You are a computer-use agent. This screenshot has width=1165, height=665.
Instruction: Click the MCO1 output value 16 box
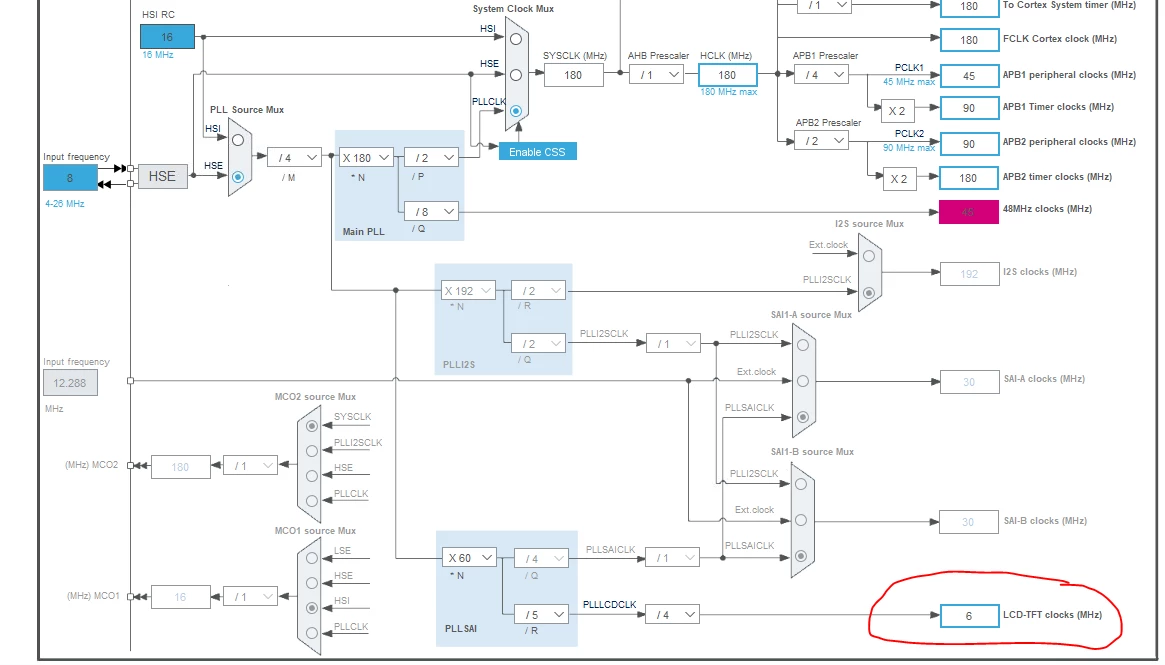pos(181,597)
